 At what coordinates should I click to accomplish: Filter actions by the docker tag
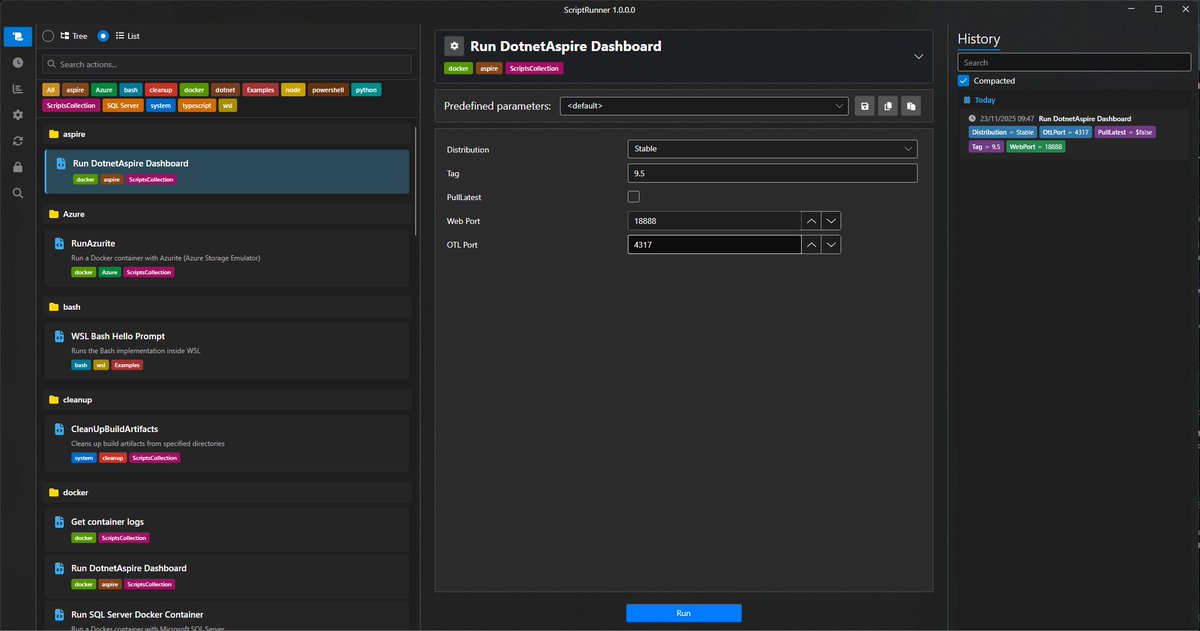pyautogui.click(x=194, y=90)
